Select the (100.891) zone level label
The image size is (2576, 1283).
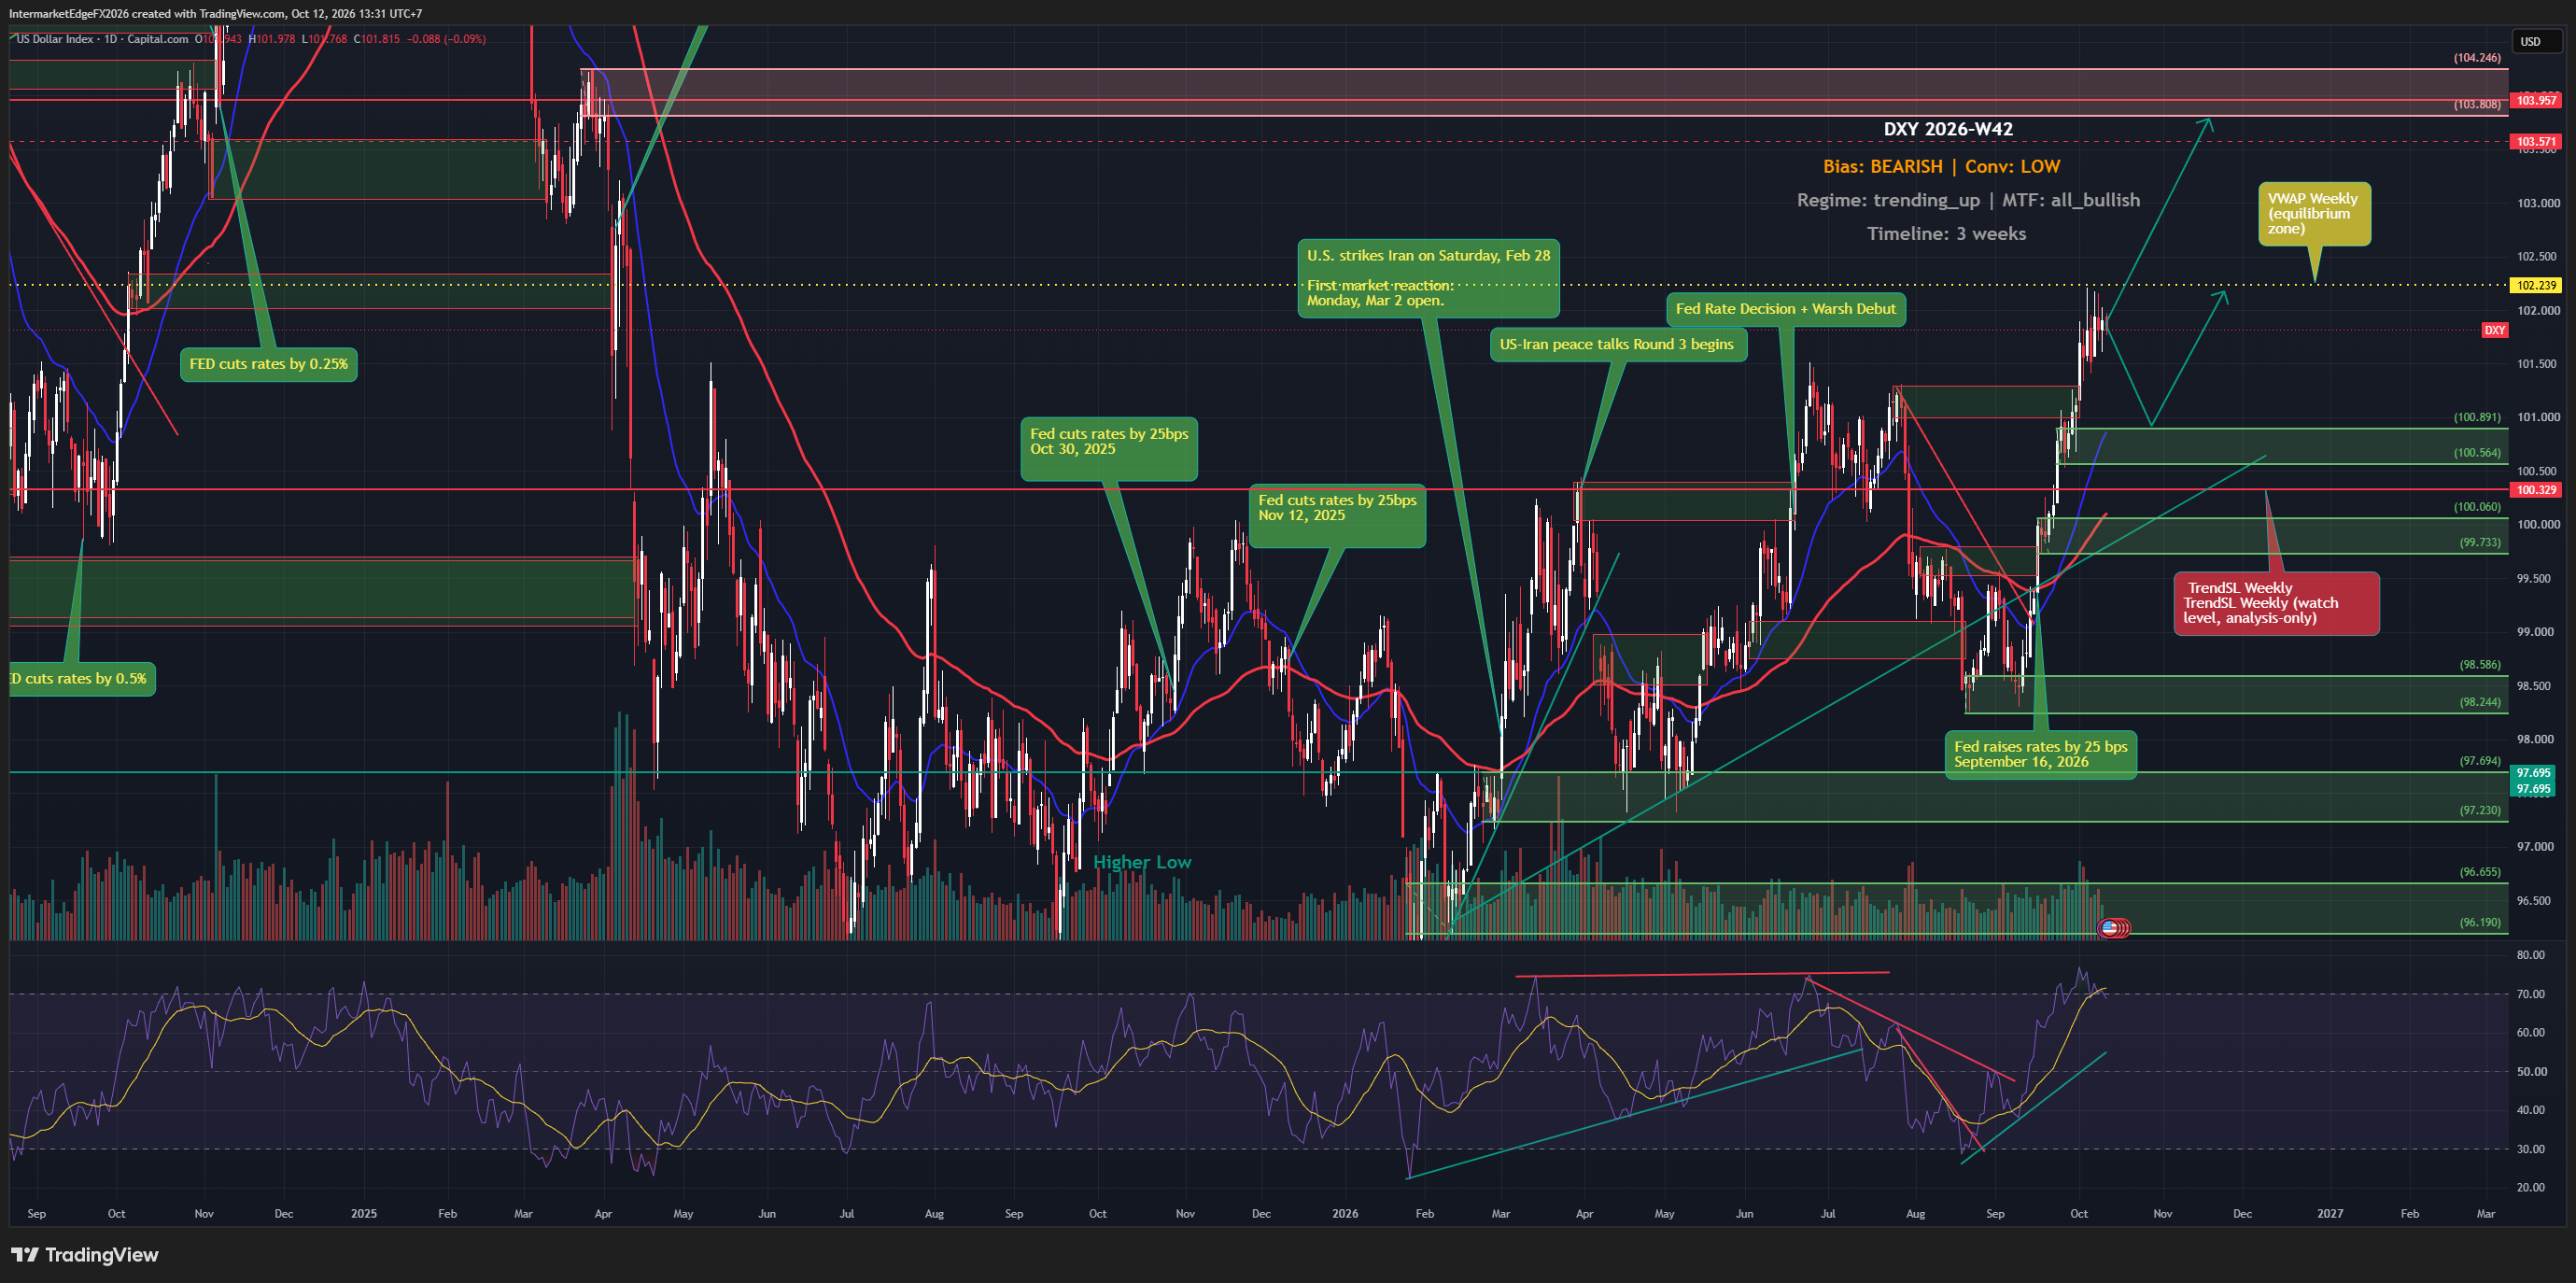pos(2476,417)
